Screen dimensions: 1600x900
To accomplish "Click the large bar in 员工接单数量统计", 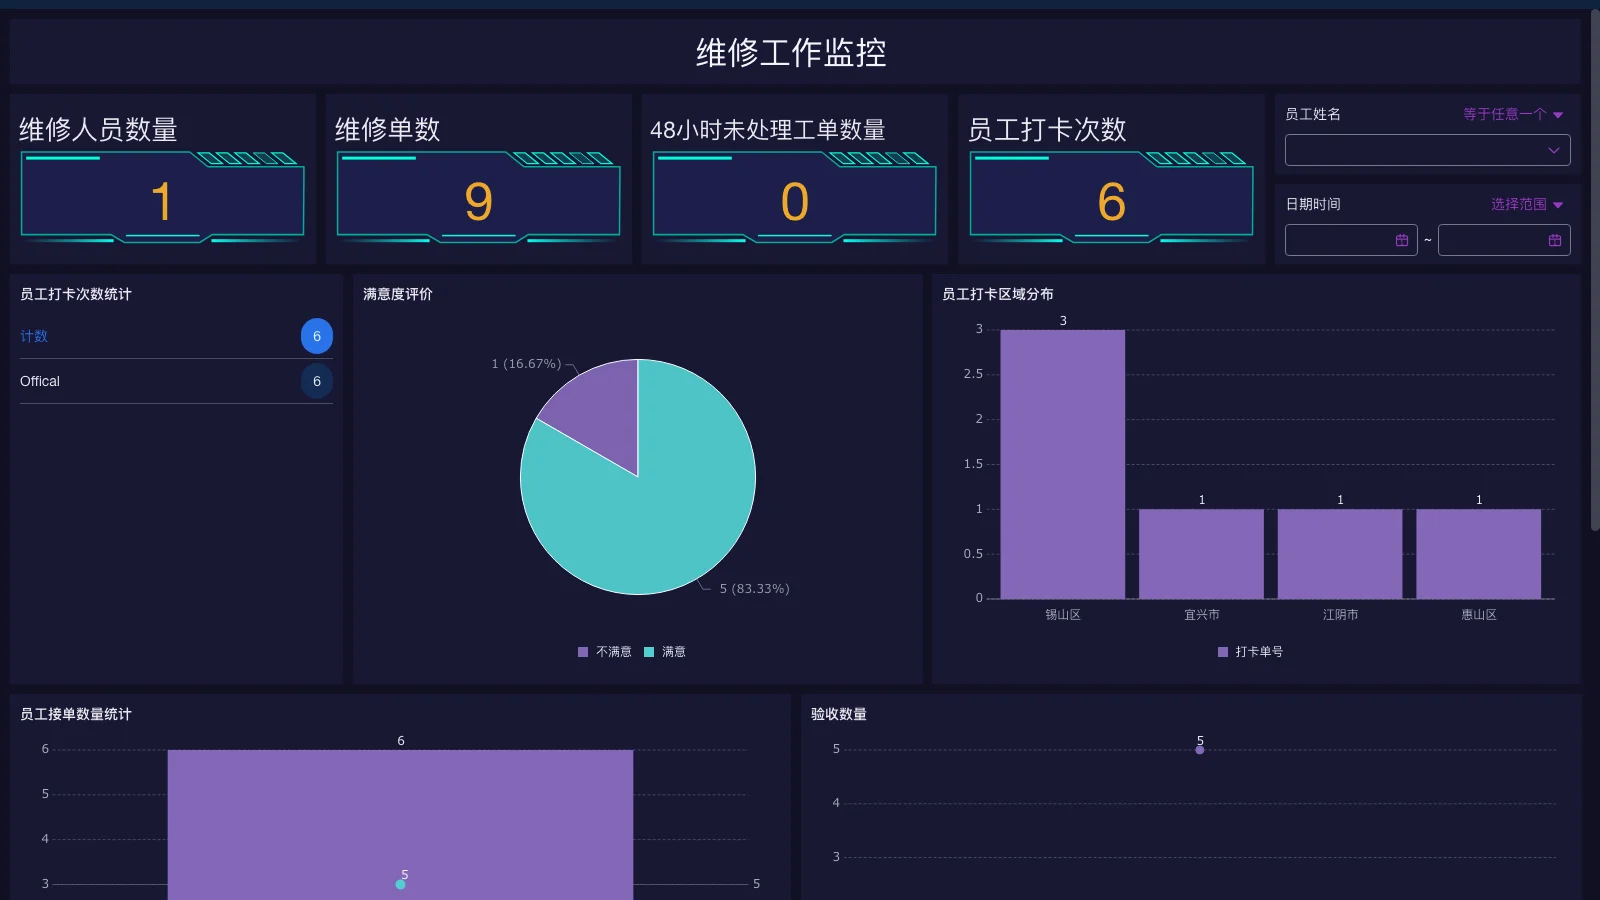I will click(x=400, y=825).
